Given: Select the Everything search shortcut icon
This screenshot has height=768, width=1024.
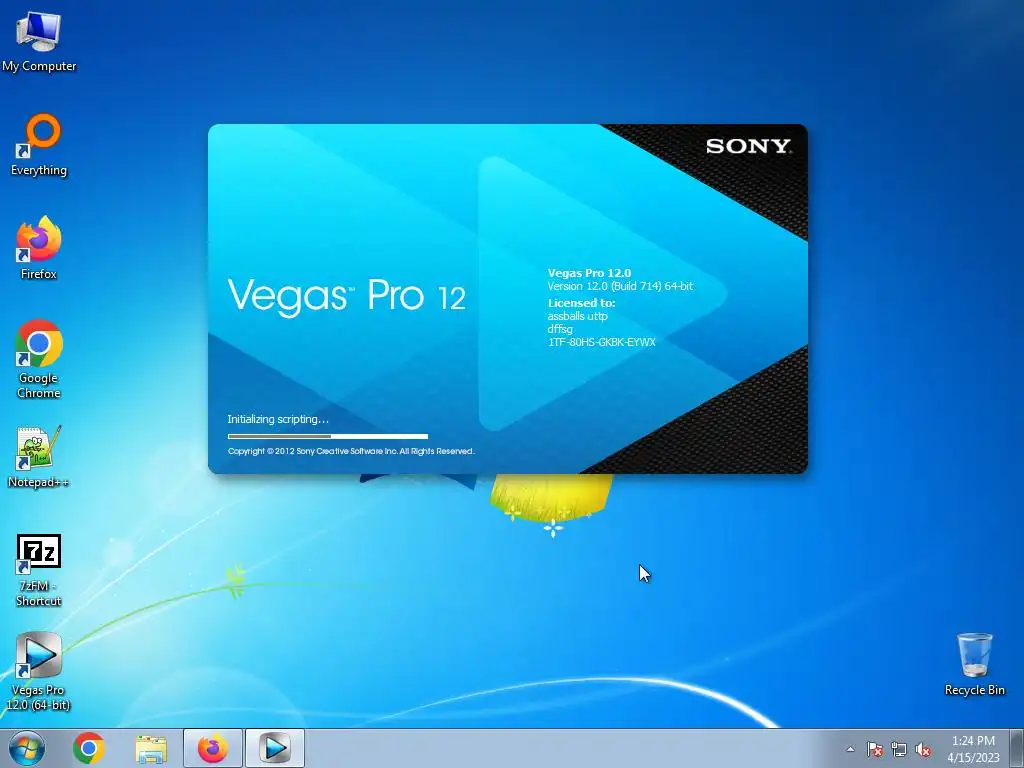Looking at the screenshot, I should pyautogui.click(x=39, y=145).
